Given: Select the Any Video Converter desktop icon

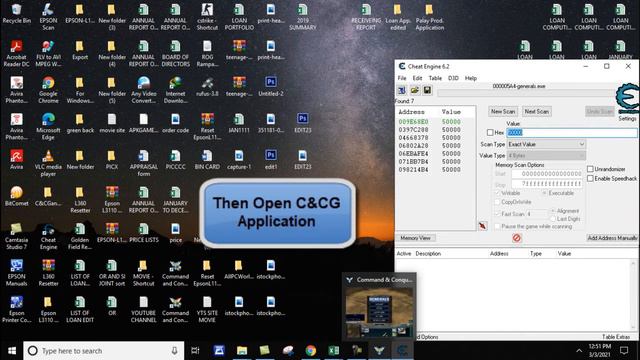Looking at the screenshot, I should tap(144, 90).
